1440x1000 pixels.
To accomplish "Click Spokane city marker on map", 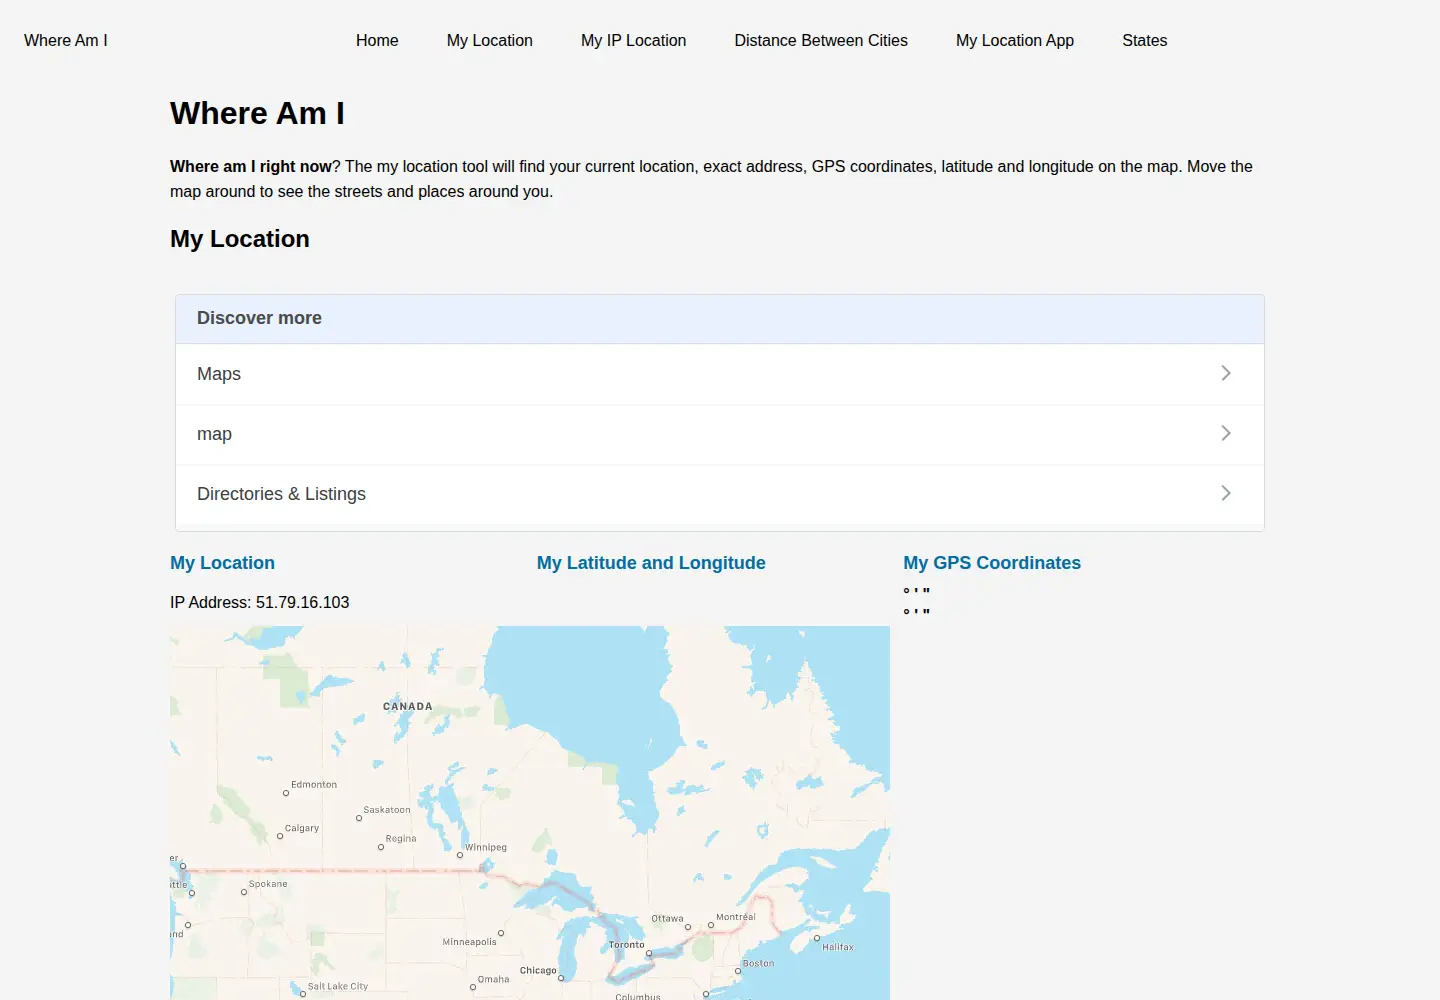I will (x=244, y=892).
